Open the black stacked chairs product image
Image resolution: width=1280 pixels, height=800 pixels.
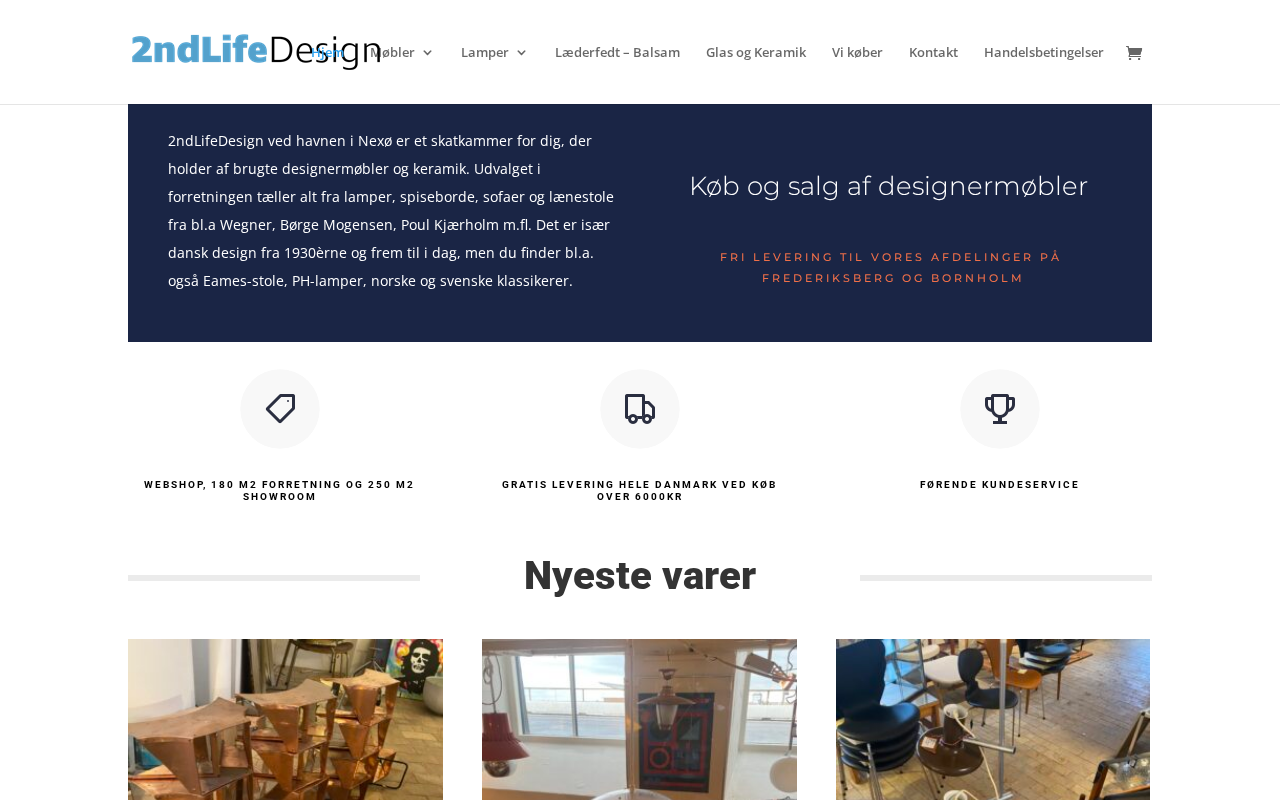click(x=993, y=719)
